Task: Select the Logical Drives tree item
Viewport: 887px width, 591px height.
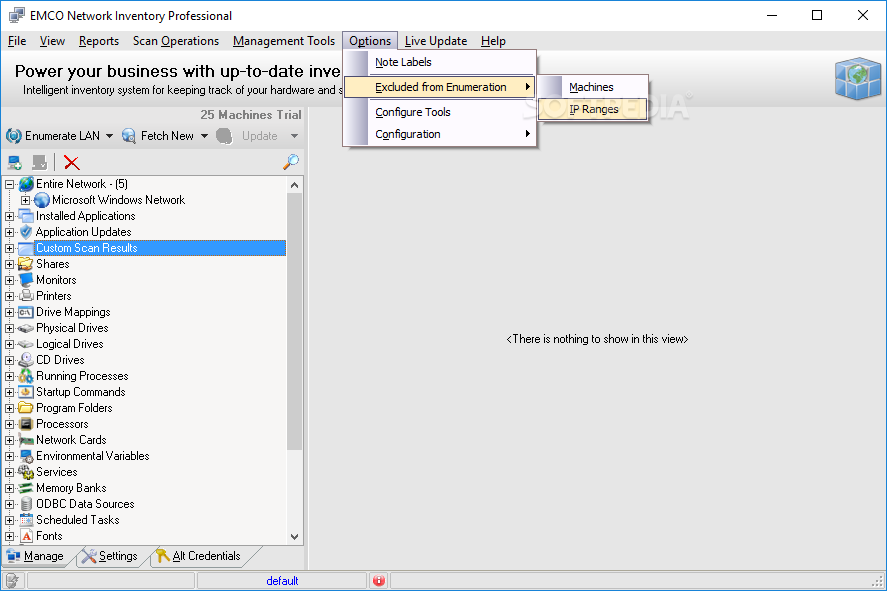Action: coord(70,344)
